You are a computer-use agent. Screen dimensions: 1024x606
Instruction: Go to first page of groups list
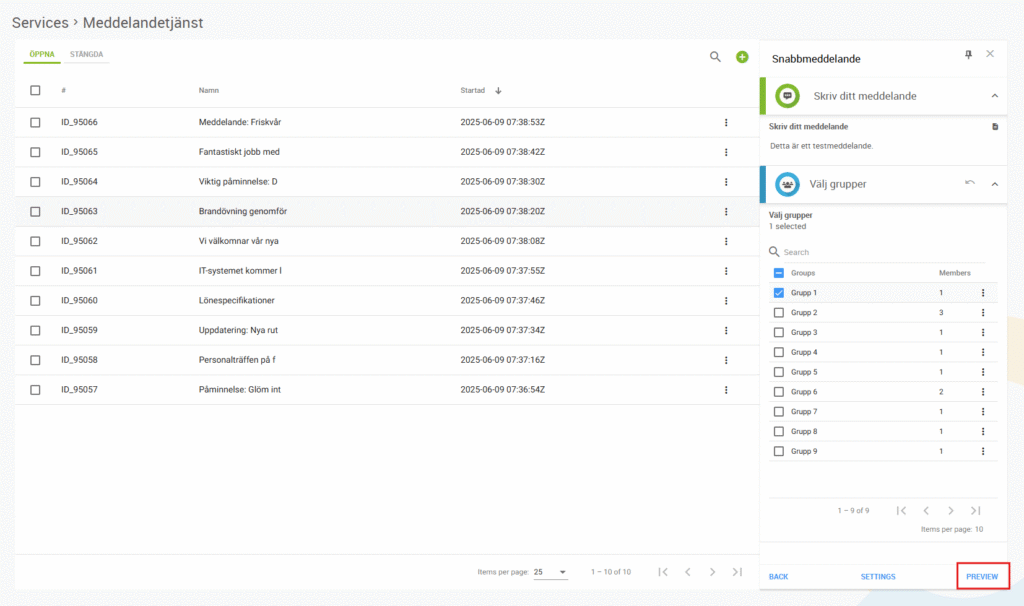click(901, 511)
